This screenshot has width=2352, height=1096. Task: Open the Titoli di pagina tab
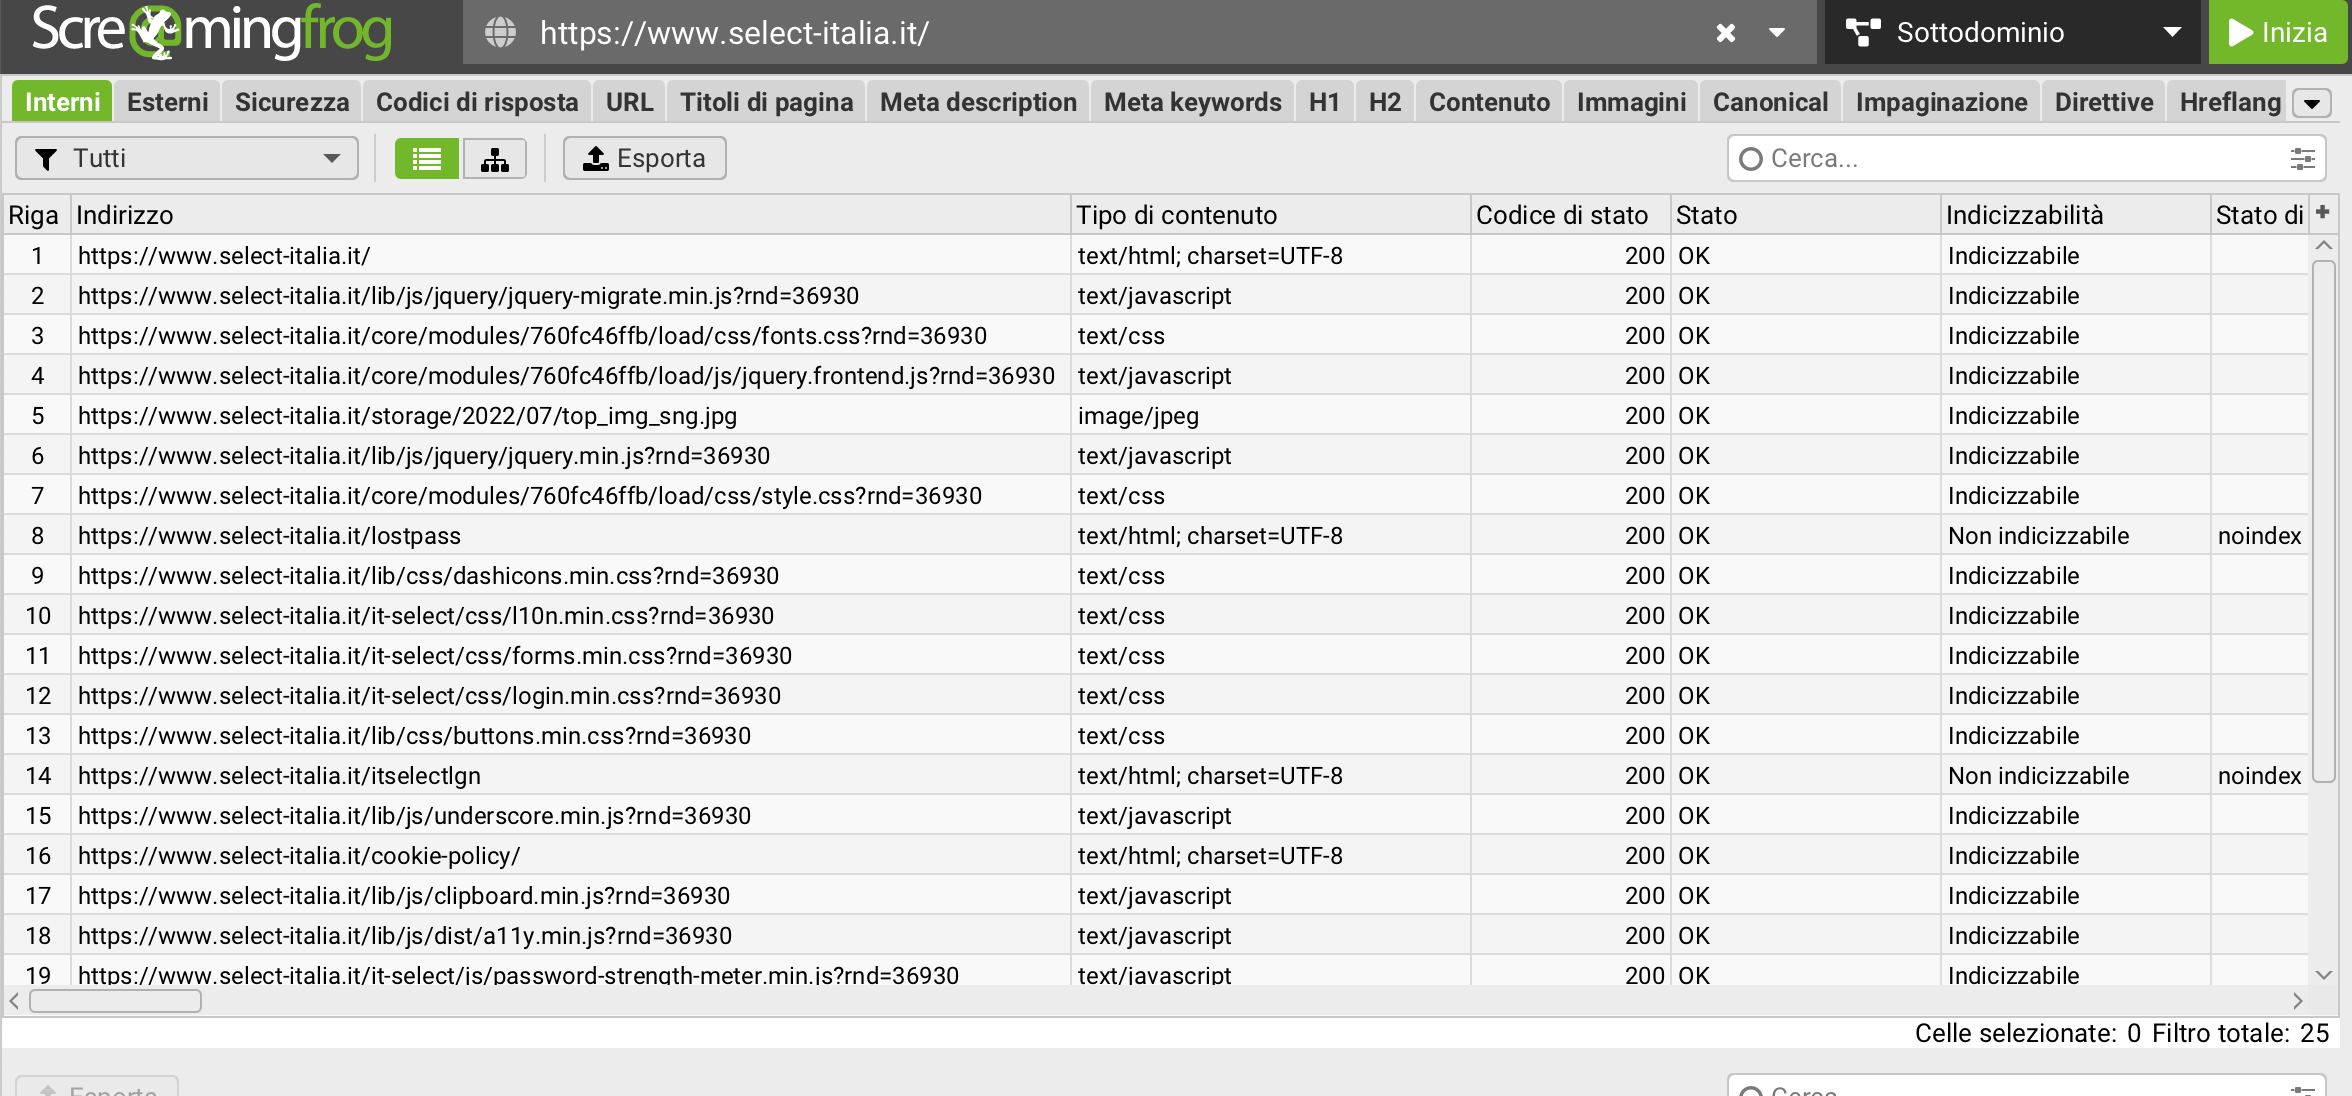click(766, 102)
